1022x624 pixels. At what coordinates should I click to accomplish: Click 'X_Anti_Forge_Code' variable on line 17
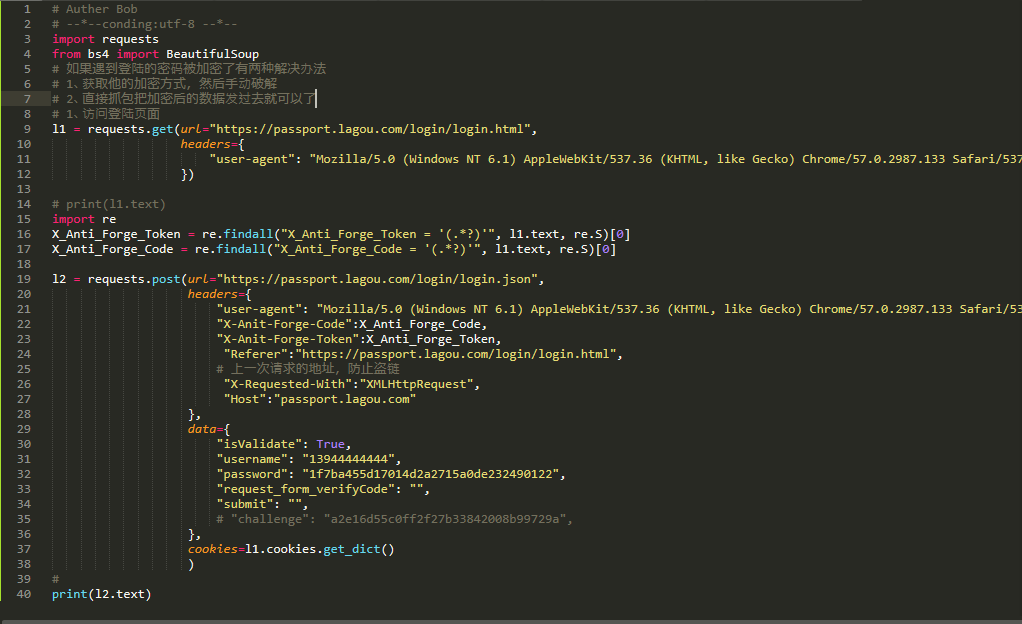pos(113,249)
